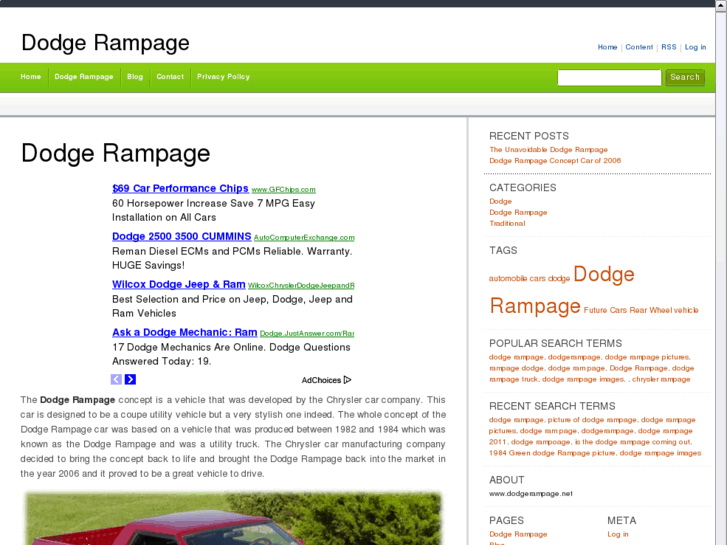
Task: Select the Dodge category
Action: [x=501, y=201]
